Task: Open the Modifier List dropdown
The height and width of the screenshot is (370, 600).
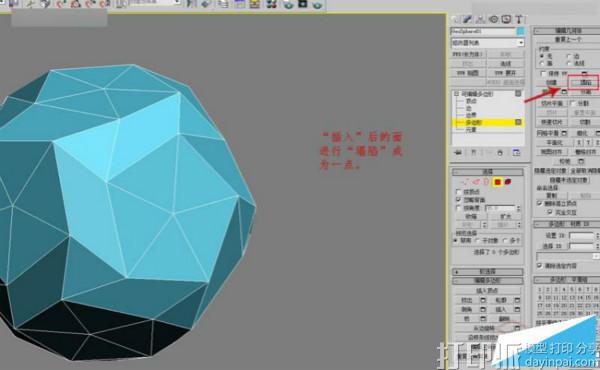Action: pos(488,42)
